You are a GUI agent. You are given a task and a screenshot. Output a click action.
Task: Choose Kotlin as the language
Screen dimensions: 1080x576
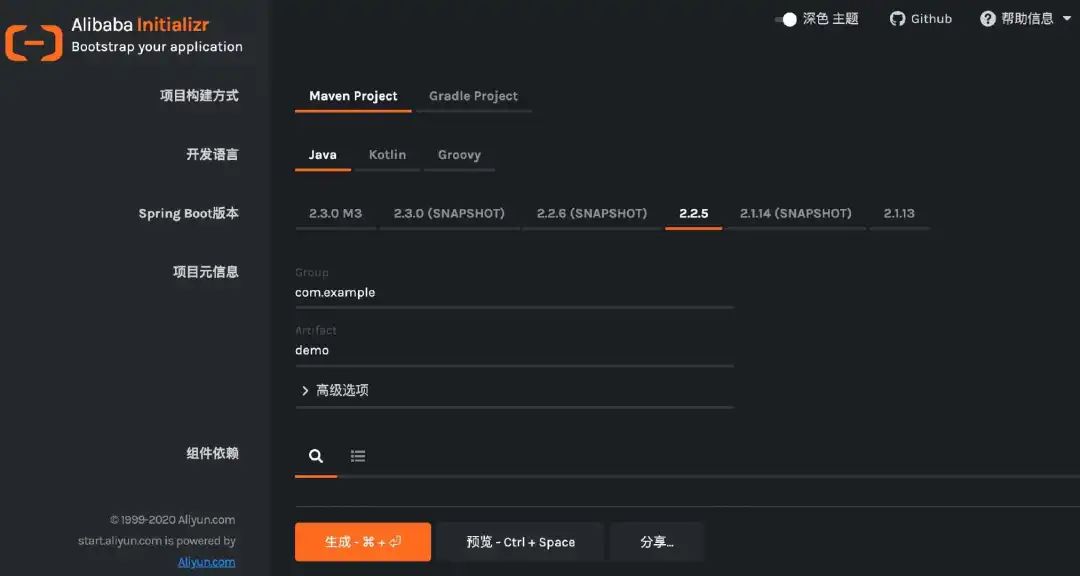point(387,155)
